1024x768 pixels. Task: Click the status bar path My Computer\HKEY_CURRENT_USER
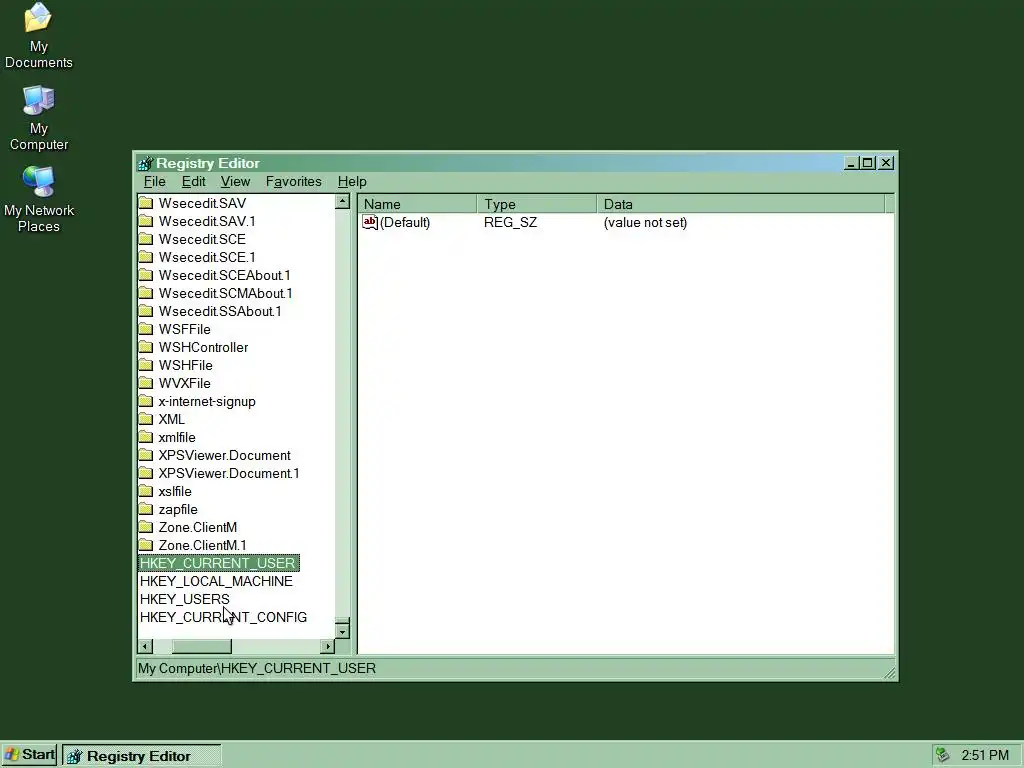[x=257, y=669]
